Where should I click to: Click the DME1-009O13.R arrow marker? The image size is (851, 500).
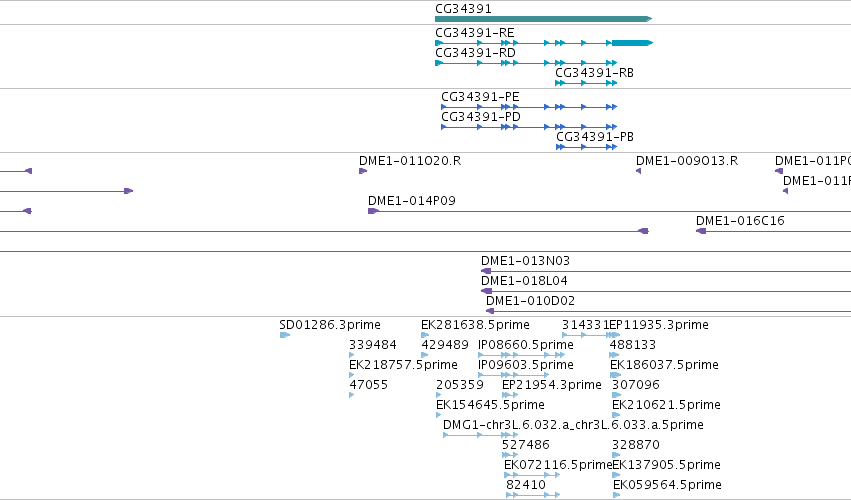pyautogui.click(x=638, y=171)
